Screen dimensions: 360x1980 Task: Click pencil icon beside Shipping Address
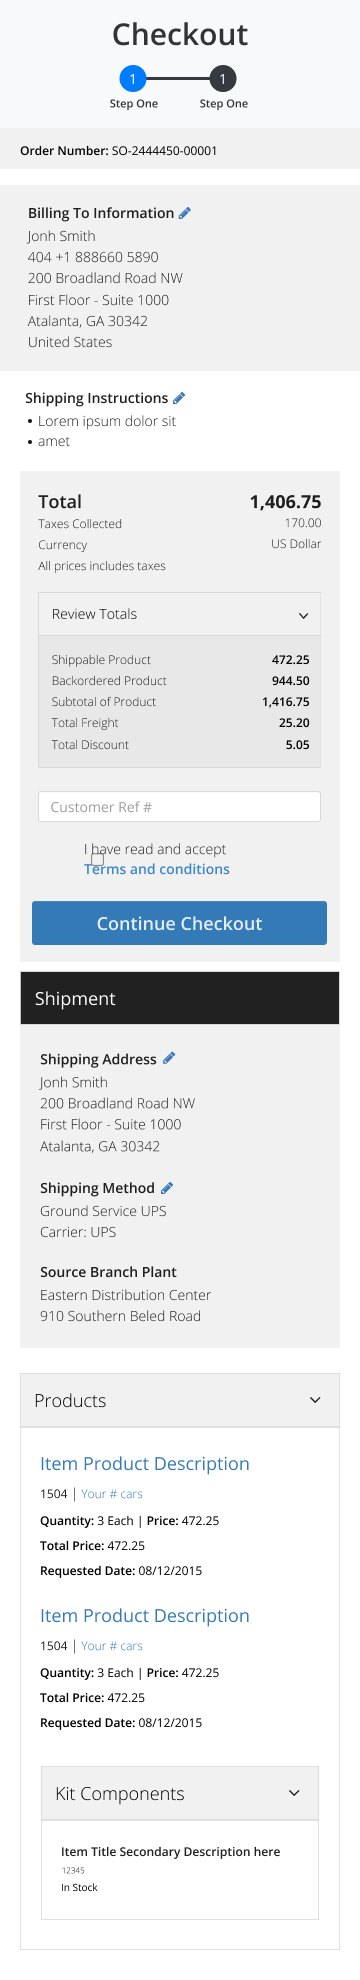point(169,1058)
